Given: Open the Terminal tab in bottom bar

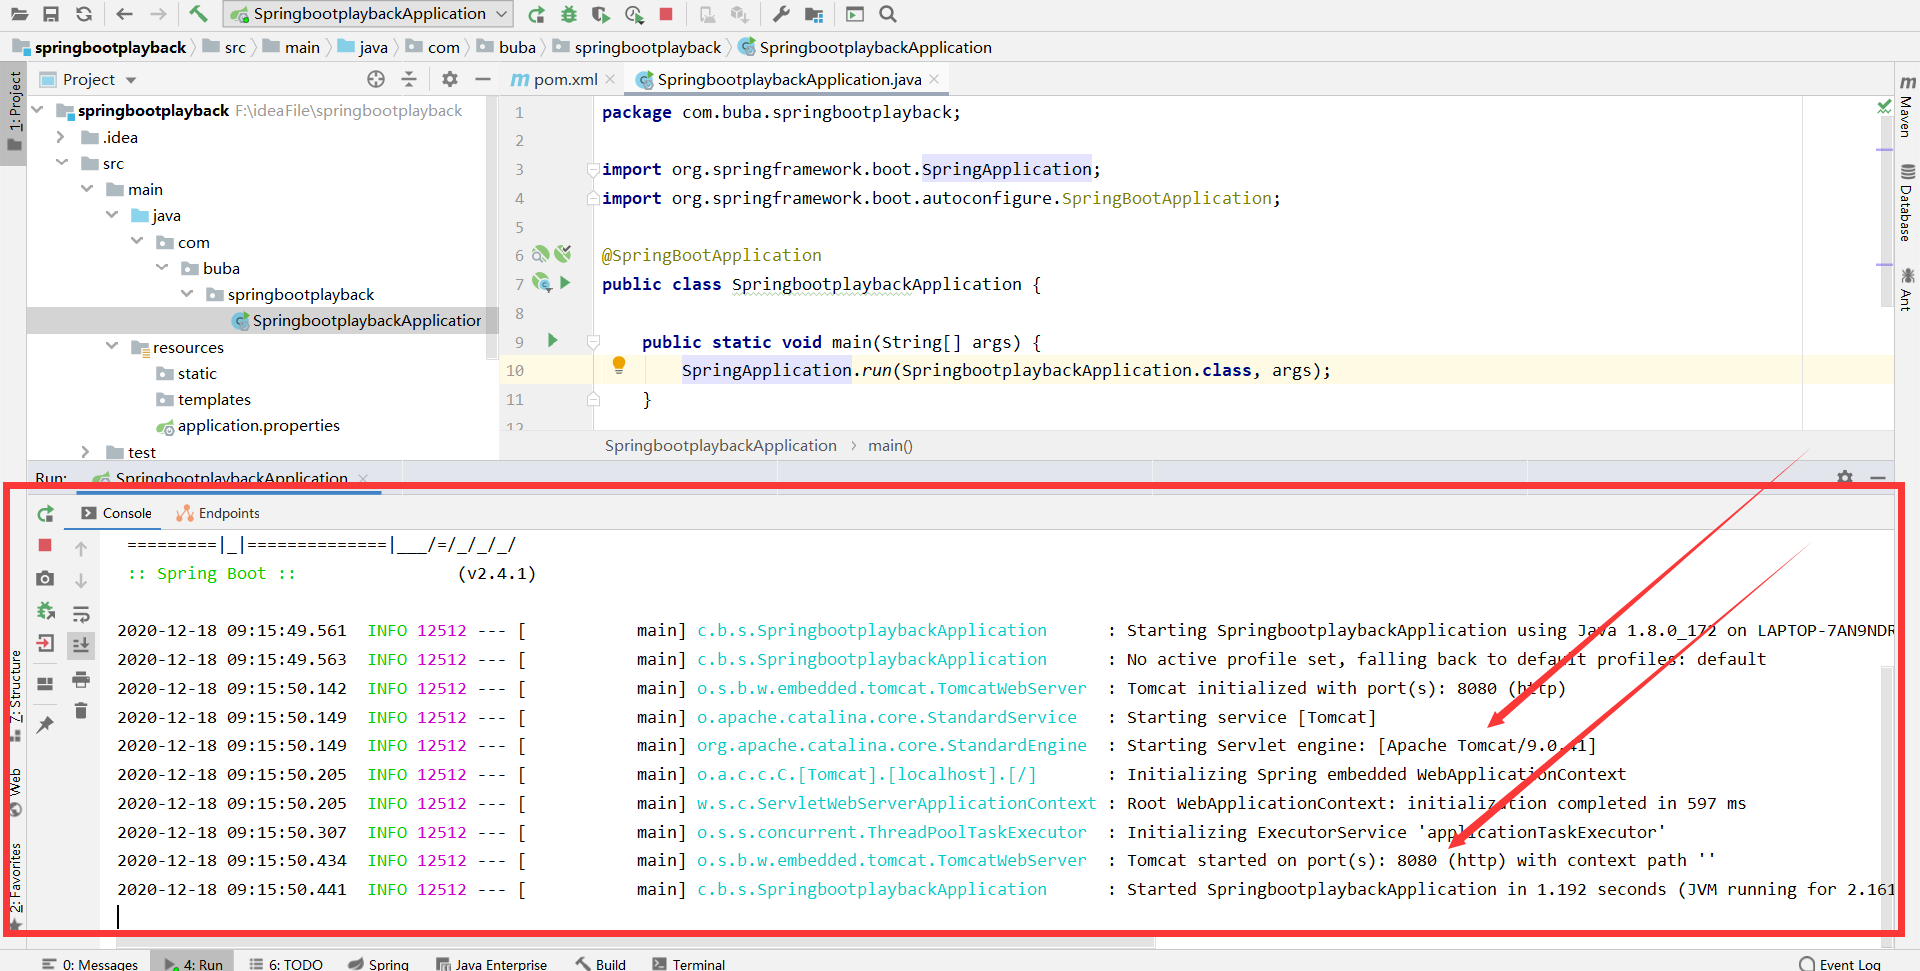Looking at the screenshot, I should click(688, 963).
